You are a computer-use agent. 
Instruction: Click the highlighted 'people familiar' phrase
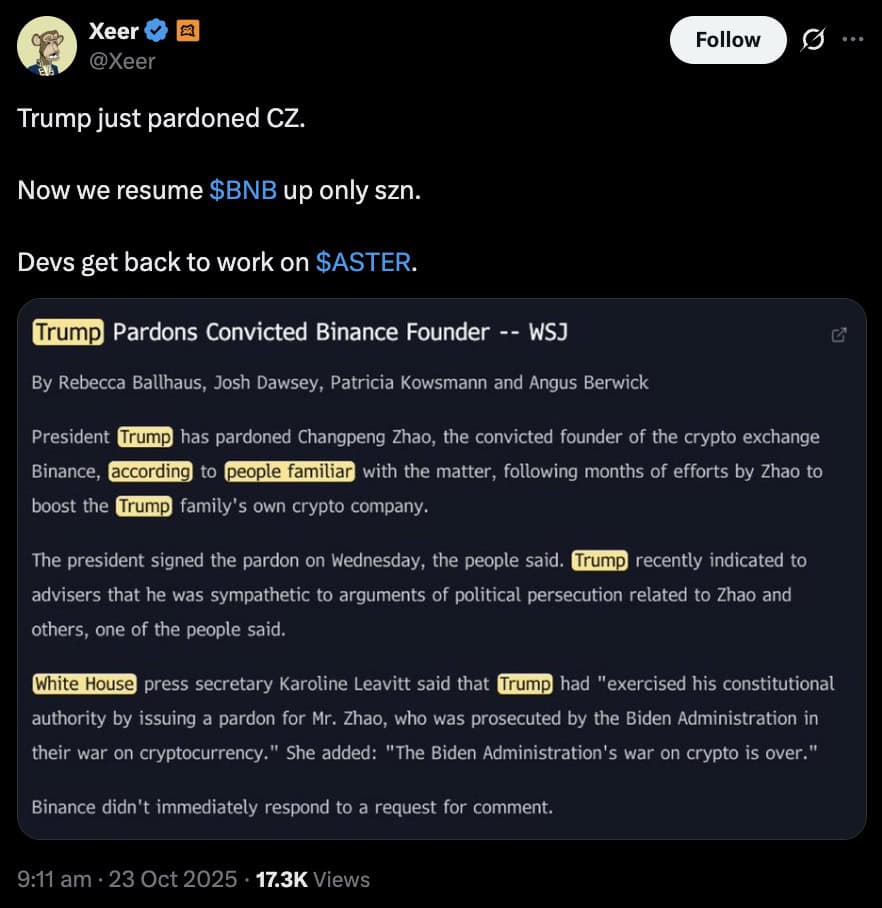(290, 471)
